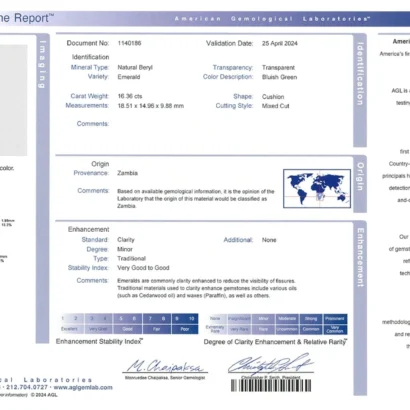This screenshot has width=410, height=410.
Task: Click transparency value "Transparent"
Action: pos(278,68)
